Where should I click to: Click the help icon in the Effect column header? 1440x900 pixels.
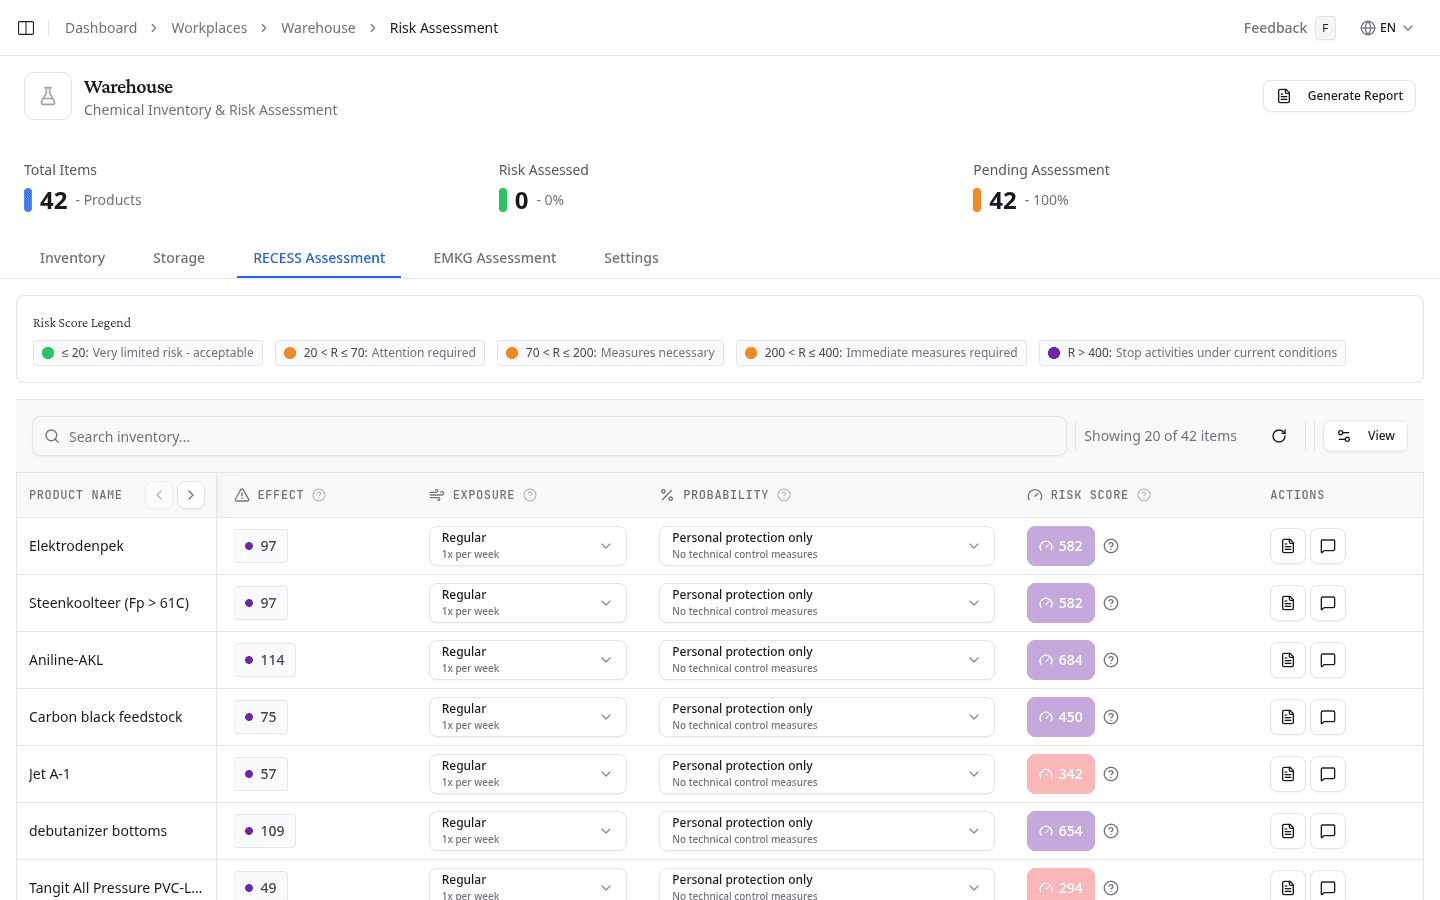coord(319,494)
